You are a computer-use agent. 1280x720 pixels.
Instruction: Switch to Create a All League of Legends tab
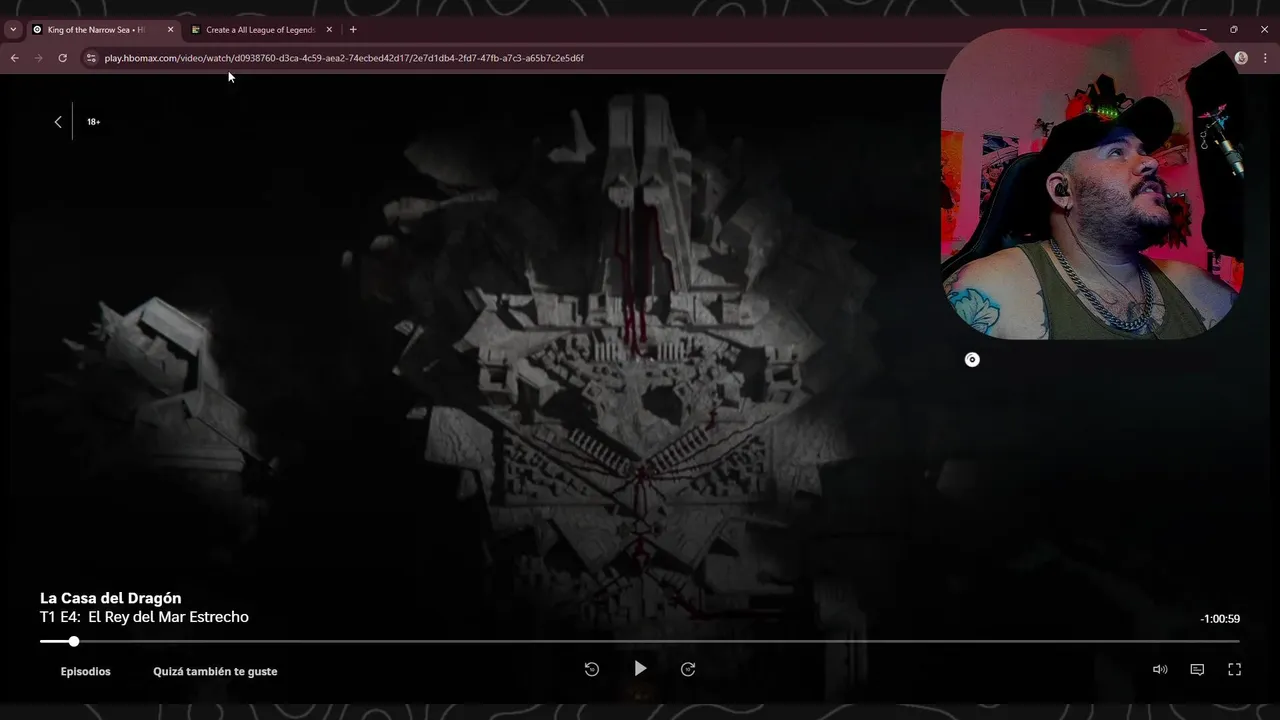[260, 30]
